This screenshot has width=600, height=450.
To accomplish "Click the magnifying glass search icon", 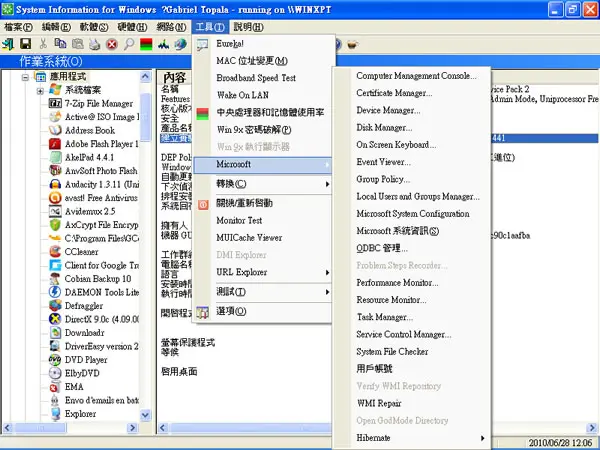I will tap(129, 44).
